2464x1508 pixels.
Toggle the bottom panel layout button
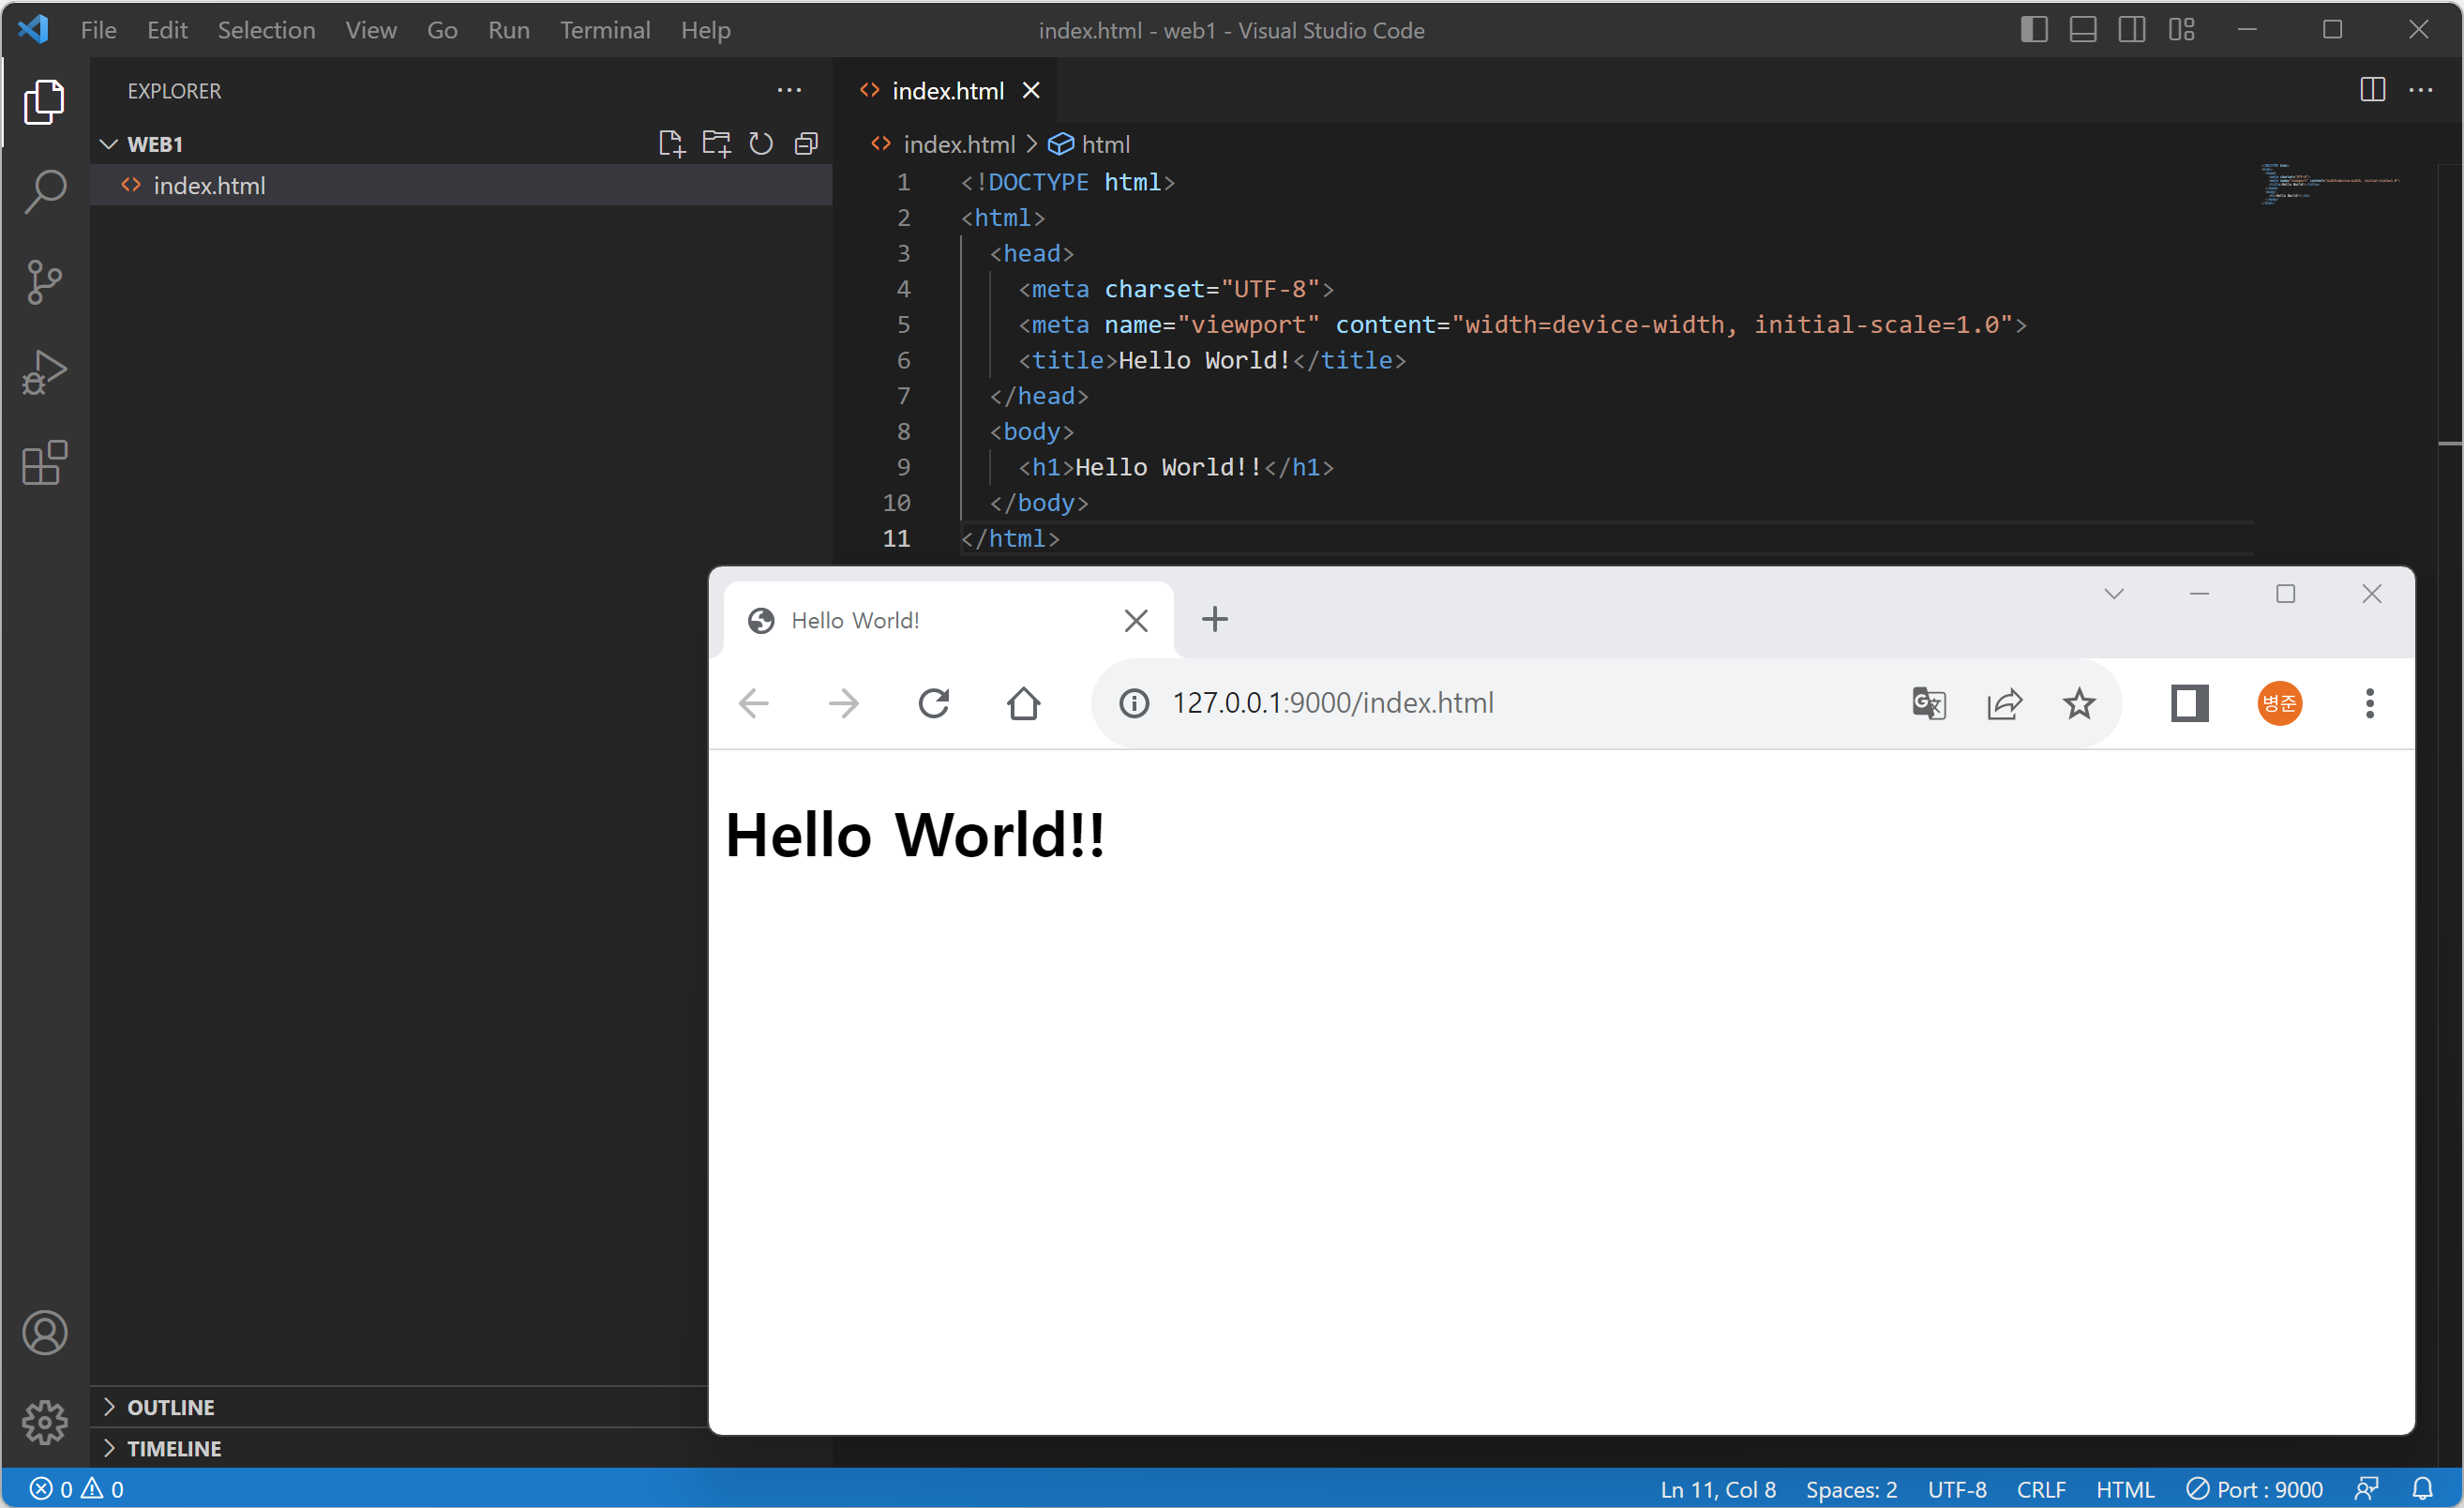(2082, 30)
